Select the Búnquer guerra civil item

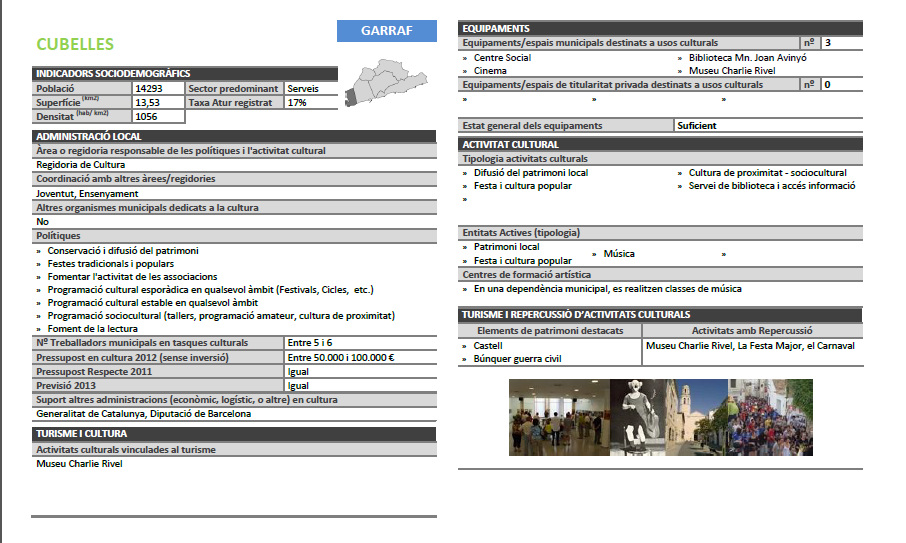tap(518, 359)
